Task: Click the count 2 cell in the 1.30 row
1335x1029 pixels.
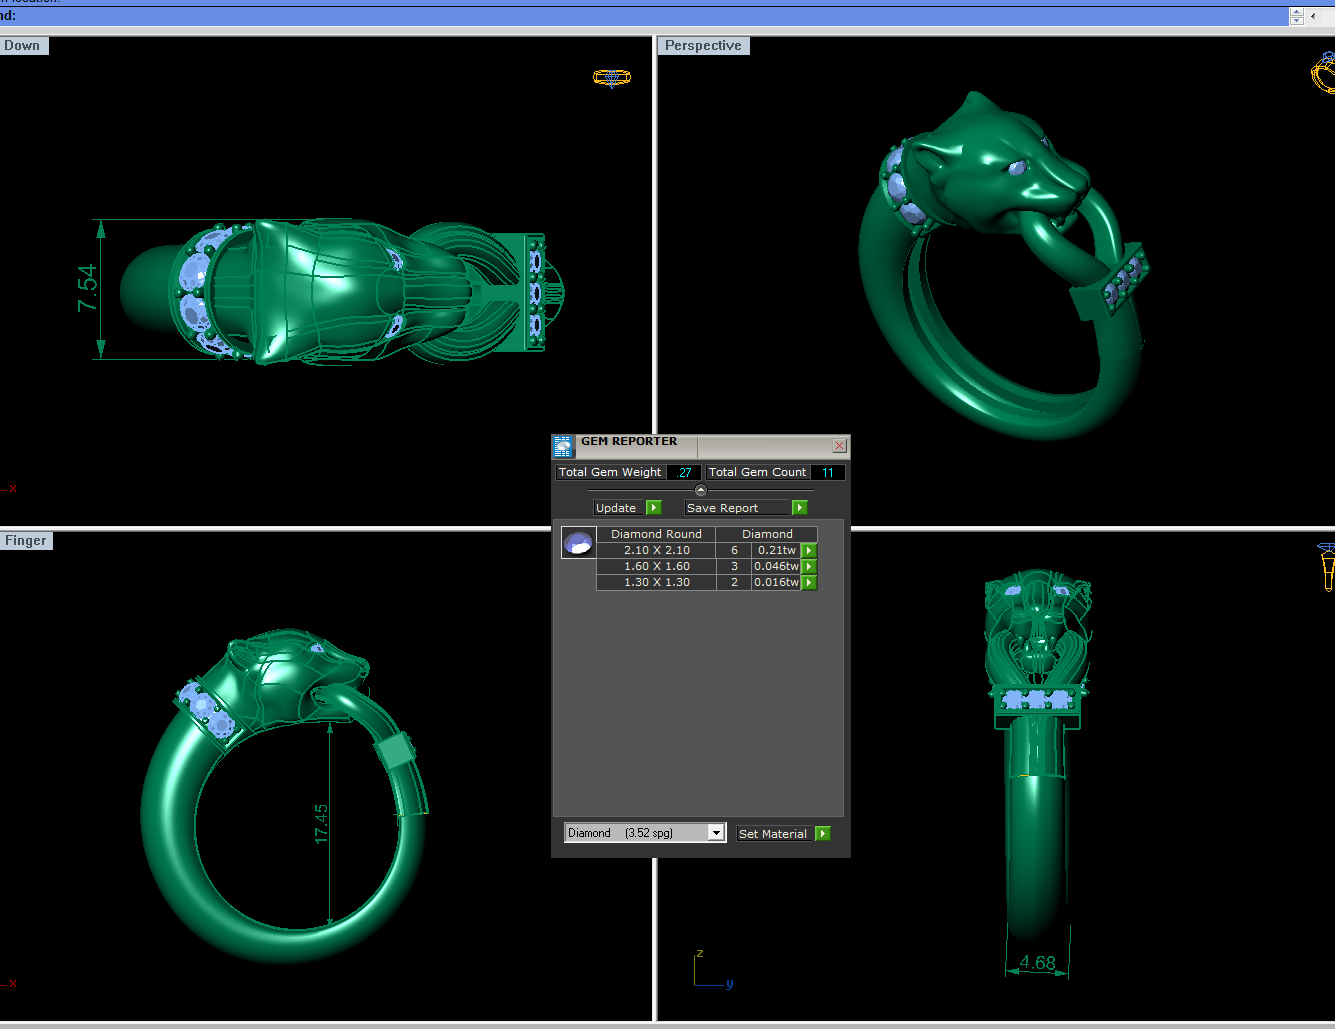Action: coord(734,582)
